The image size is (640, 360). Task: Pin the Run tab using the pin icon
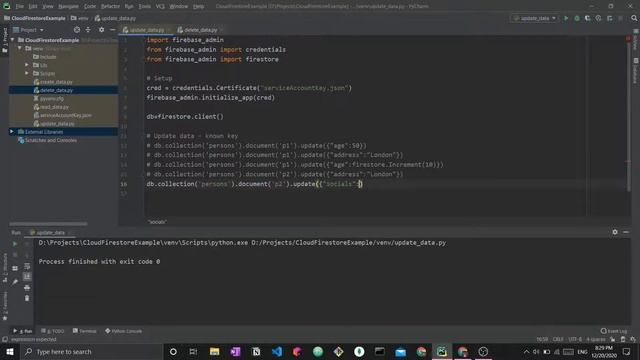(15, 282)
